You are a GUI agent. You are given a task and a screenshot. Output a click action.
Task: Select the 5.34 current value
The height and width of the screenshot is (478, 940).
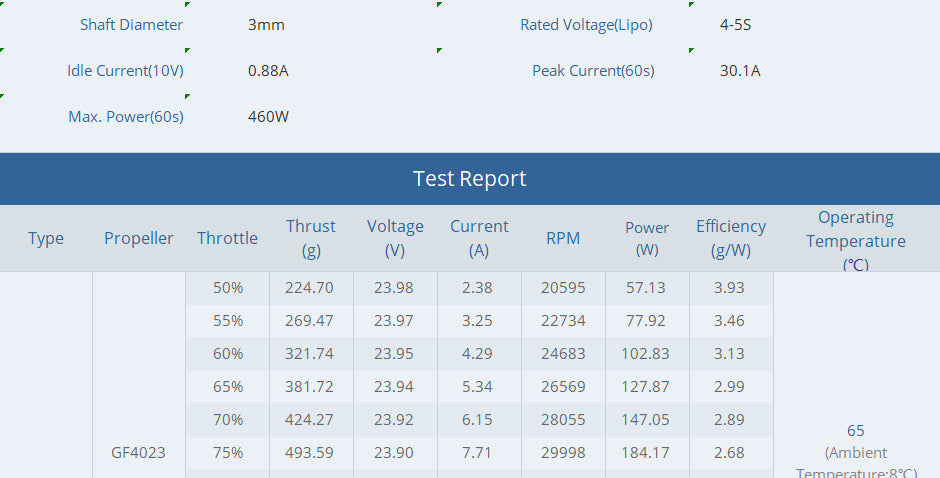(x=479, y=387)
